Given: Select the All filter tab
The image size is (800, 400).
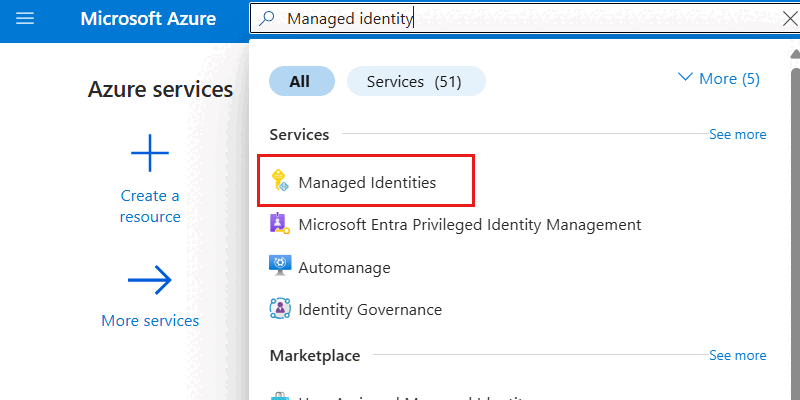Looking at the screenshot, I should pos(300,81).
